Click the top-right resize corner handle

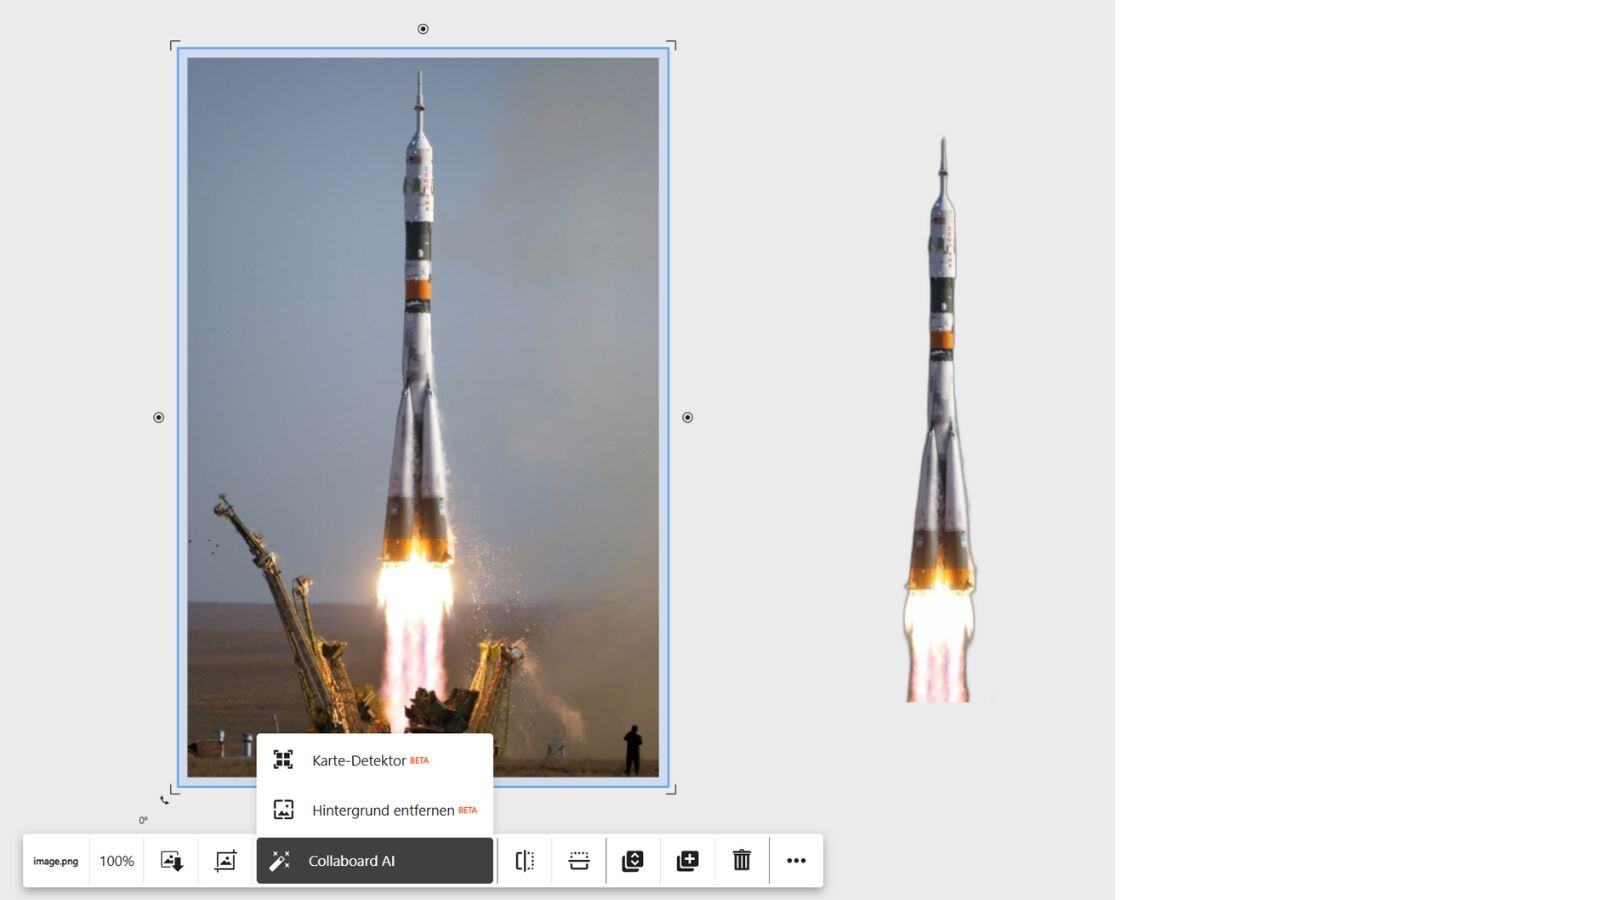coord(672,45)
